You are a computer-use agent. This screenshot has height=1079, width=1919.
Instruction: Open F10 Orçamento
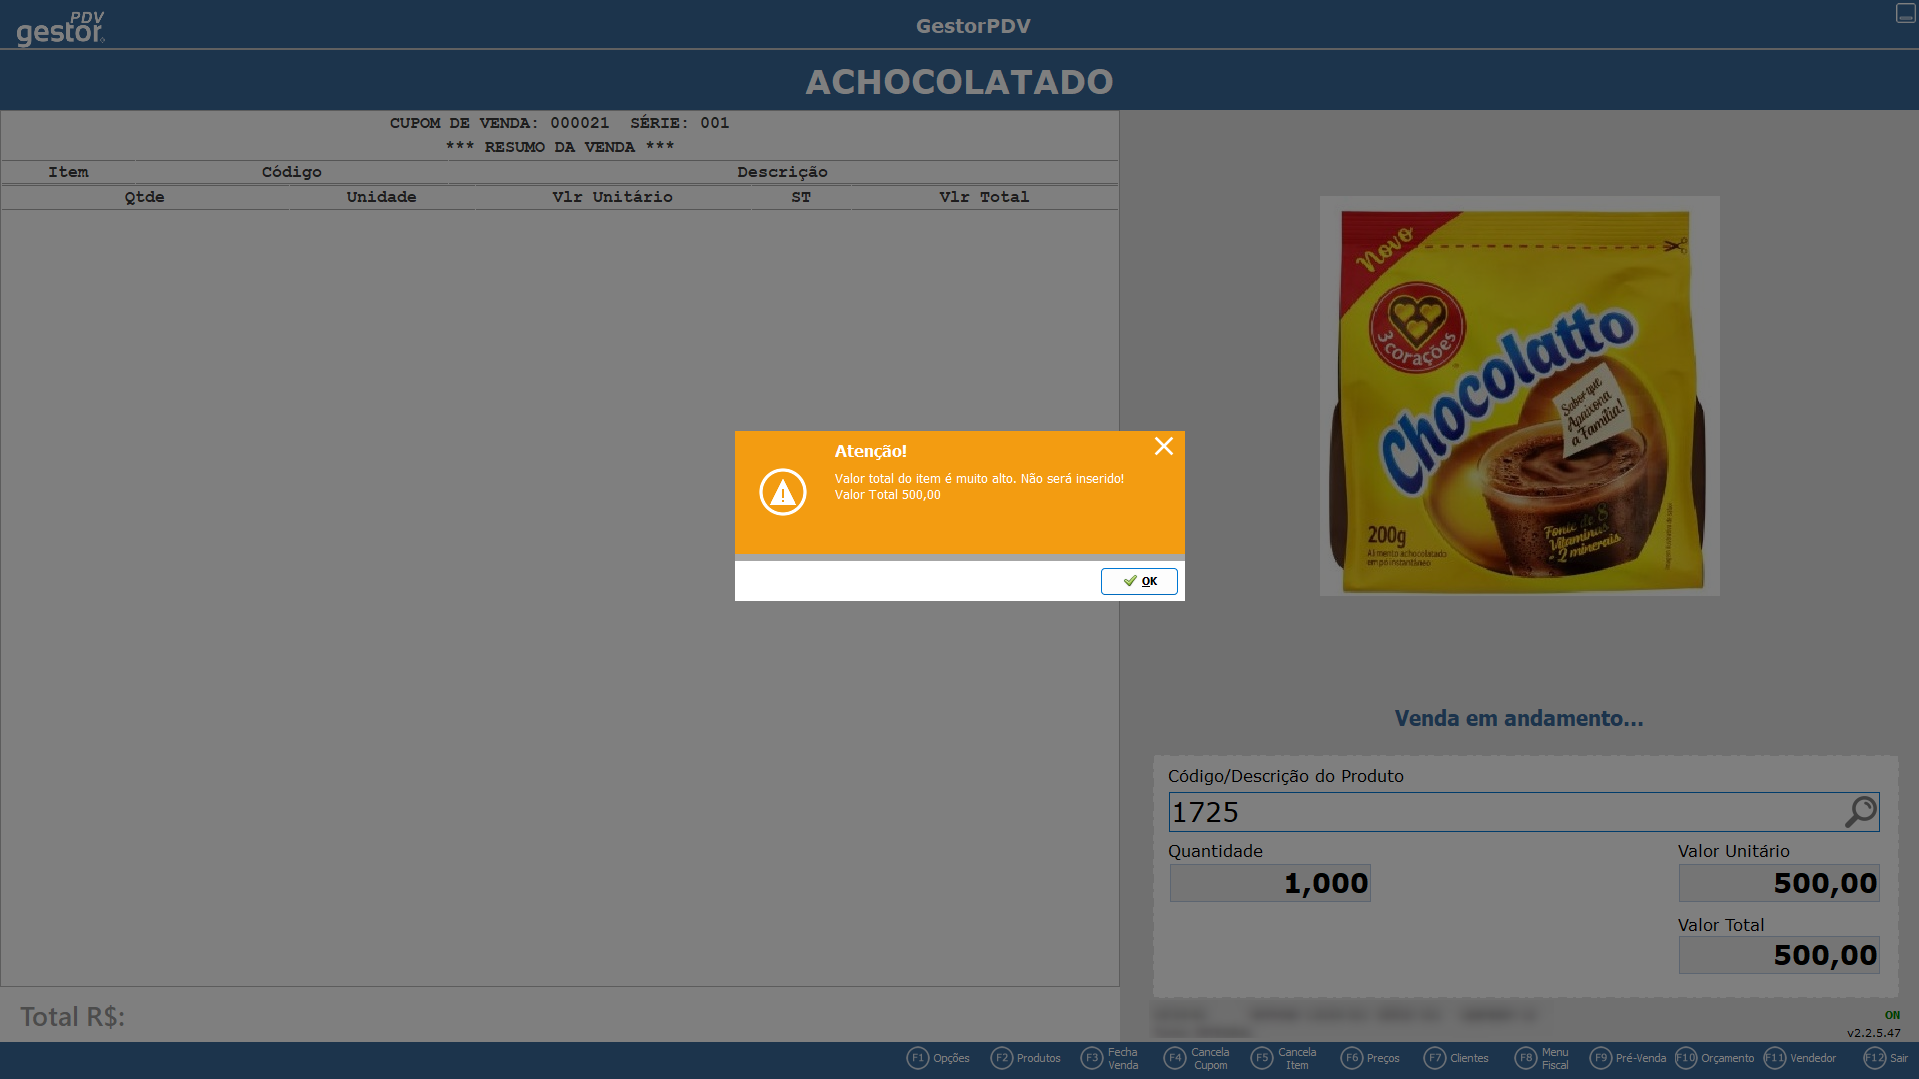coord(1714,1058)
